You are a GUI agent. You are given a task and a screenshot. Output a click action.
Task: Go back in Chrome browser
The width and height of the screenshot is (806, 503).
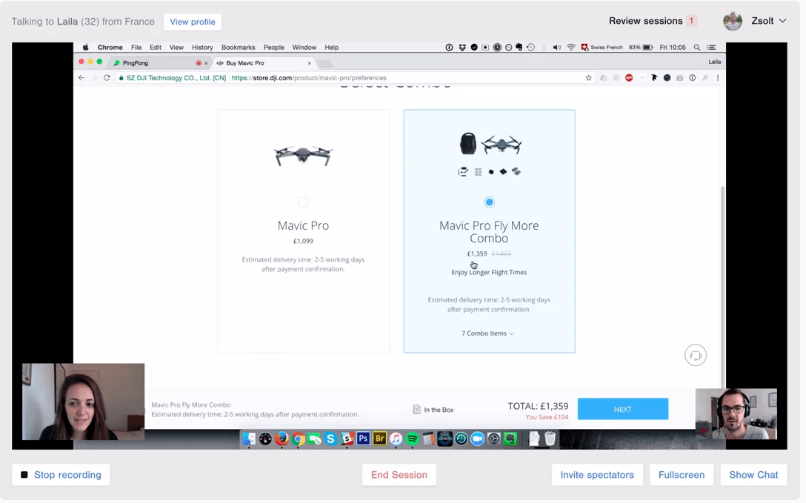pos(81,78)
